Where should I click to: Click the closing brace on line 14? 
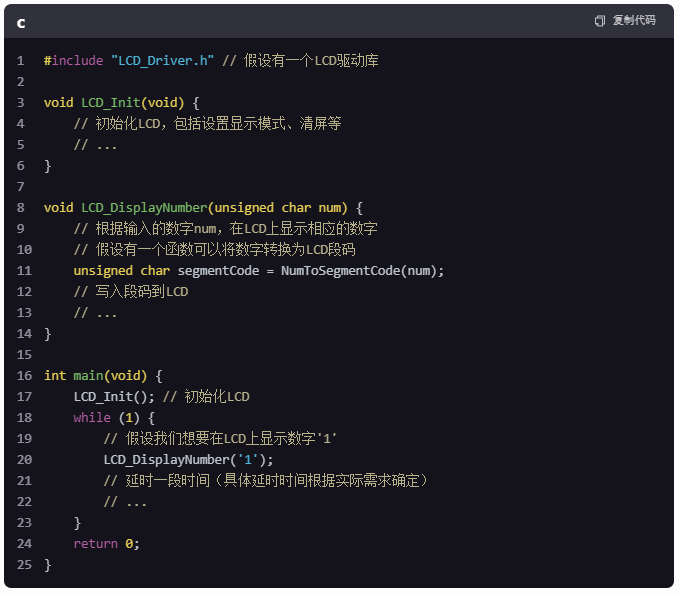tap(48, 334)
